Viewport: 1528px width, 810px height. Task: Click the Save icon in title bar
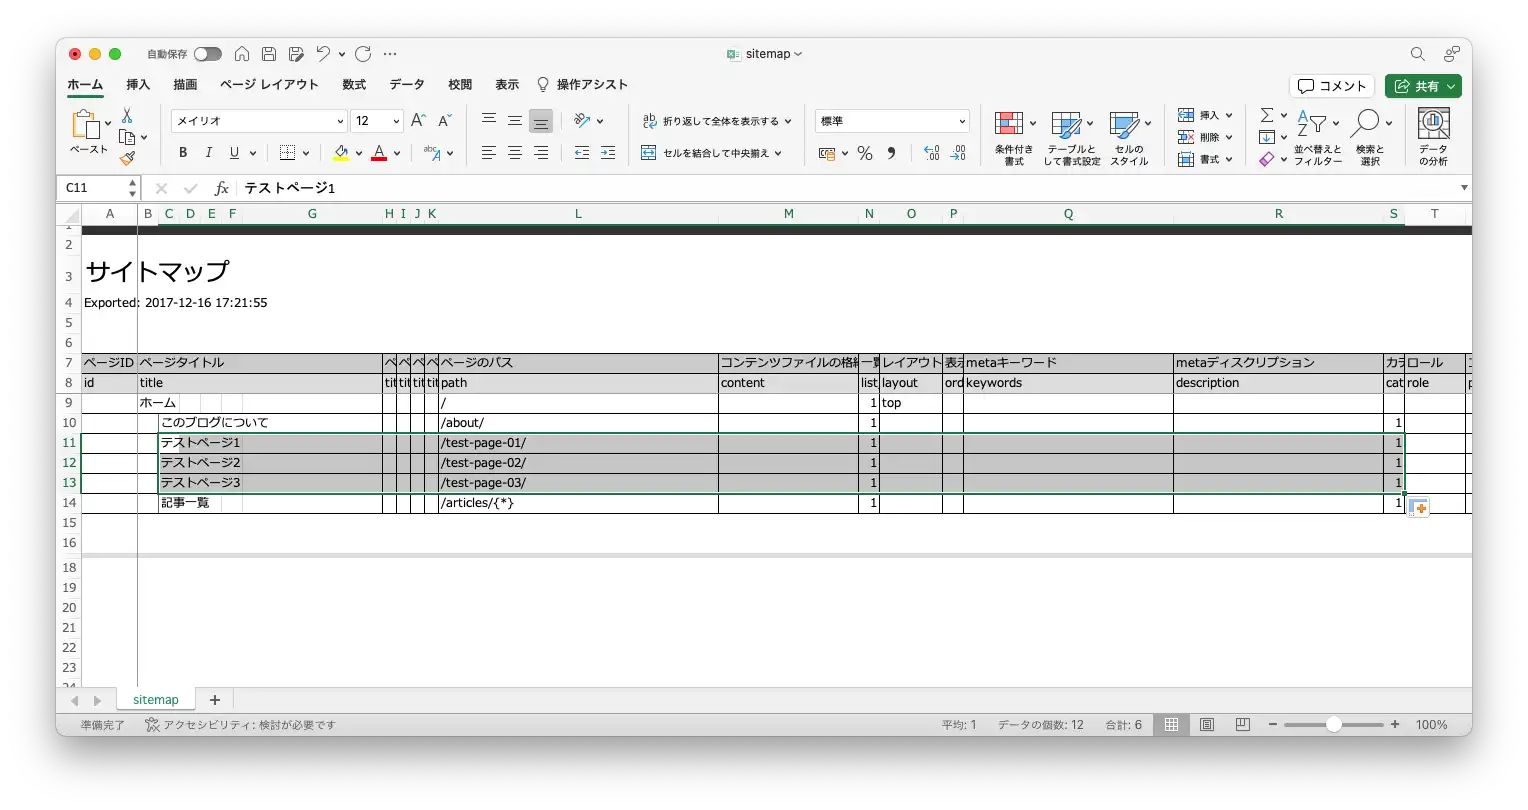[269, 54]
